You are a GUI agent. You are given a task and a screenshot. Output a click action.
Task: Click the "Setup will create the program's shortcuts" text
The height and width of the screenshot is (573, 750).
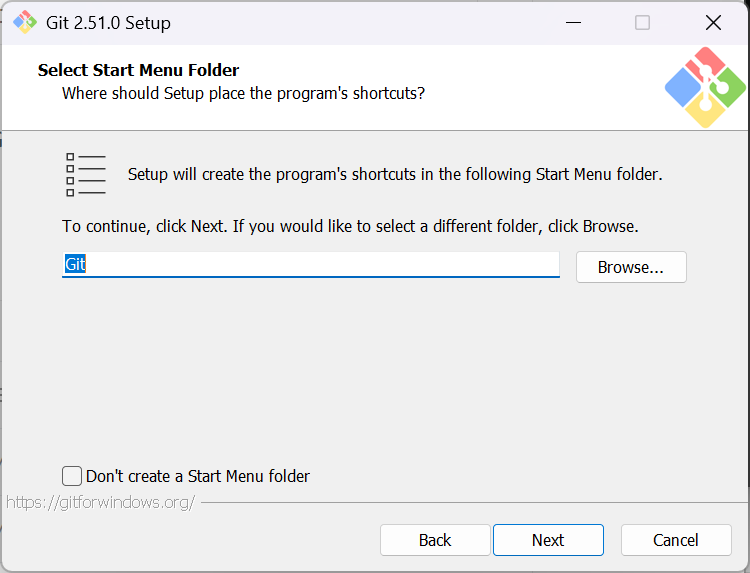[395, 174]
